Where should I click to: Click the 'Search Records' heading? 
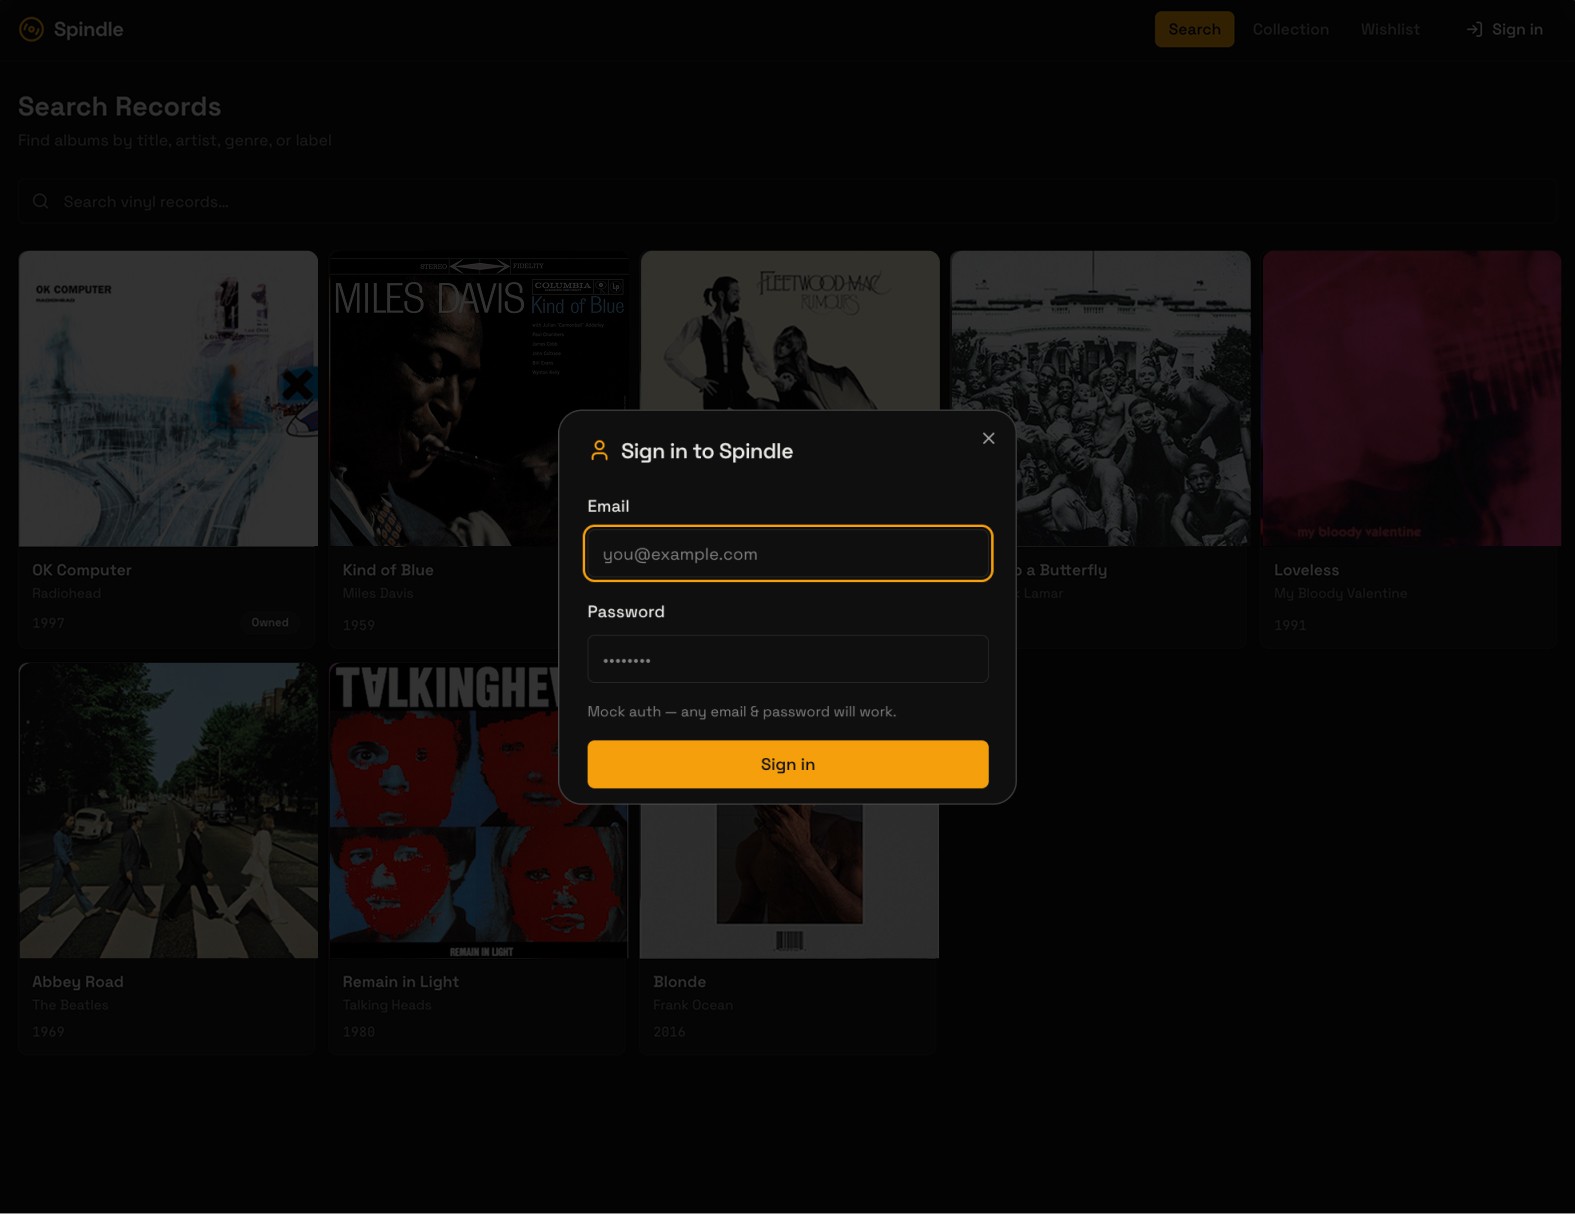point(120,106)
